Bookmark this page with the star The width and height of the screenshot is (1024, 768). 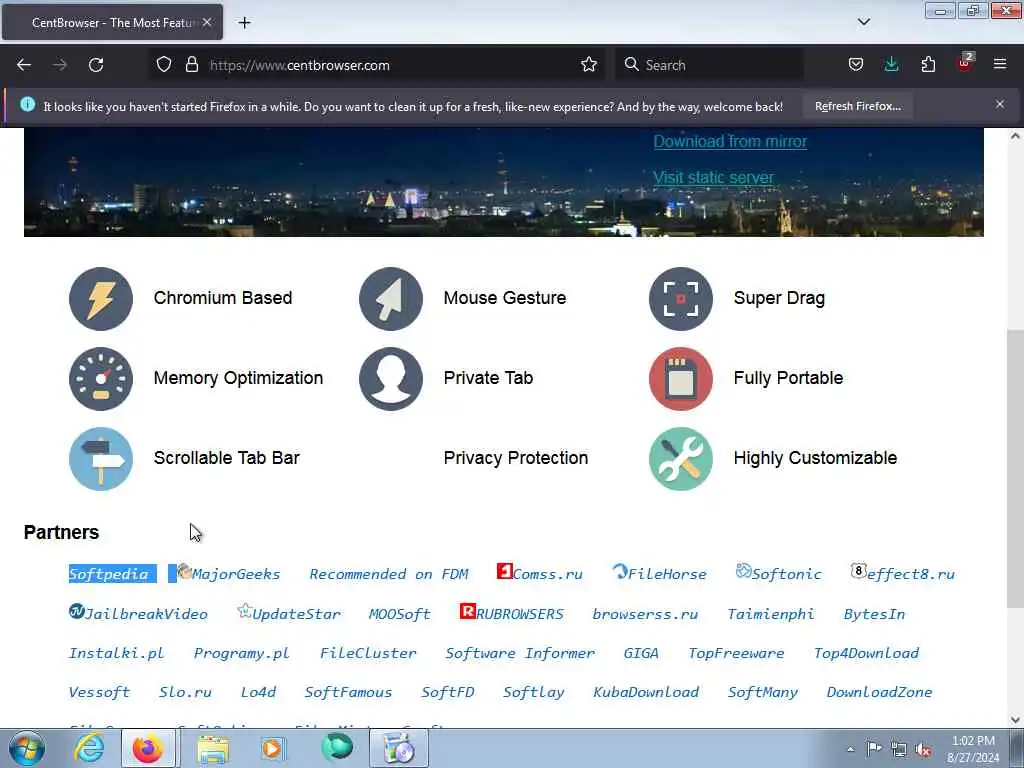[x=589, y=65]
